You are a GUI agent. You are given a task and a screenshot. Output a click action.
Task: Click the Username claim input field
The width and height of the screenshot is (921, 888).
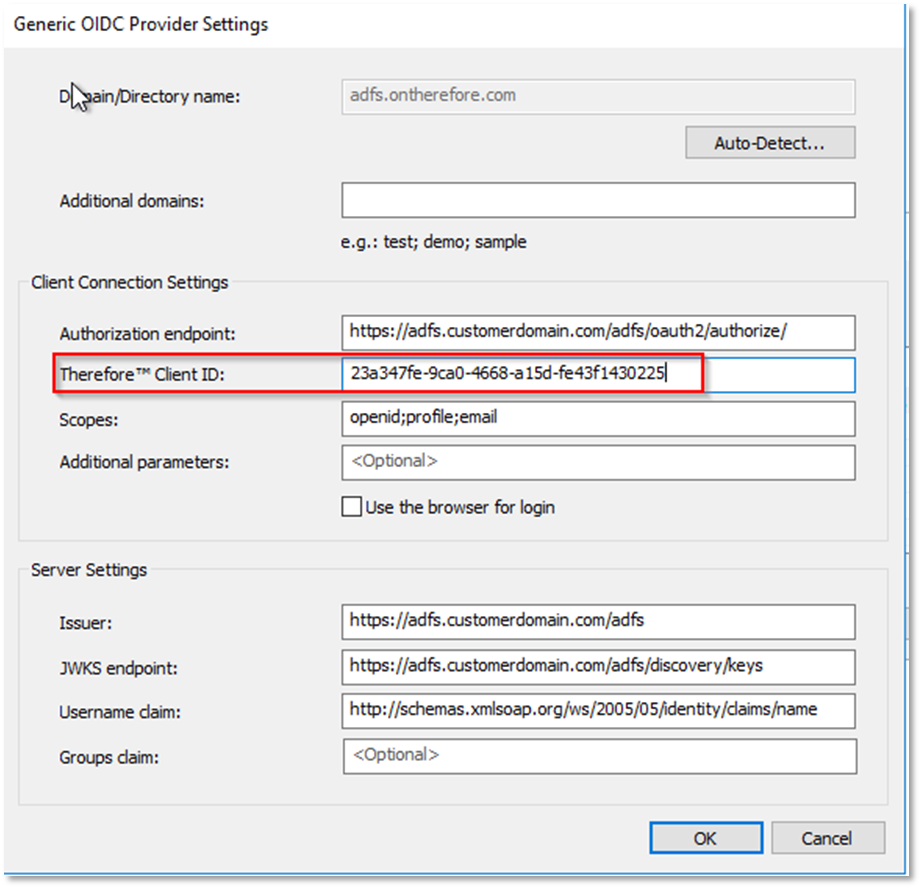[x=597, y=710]
